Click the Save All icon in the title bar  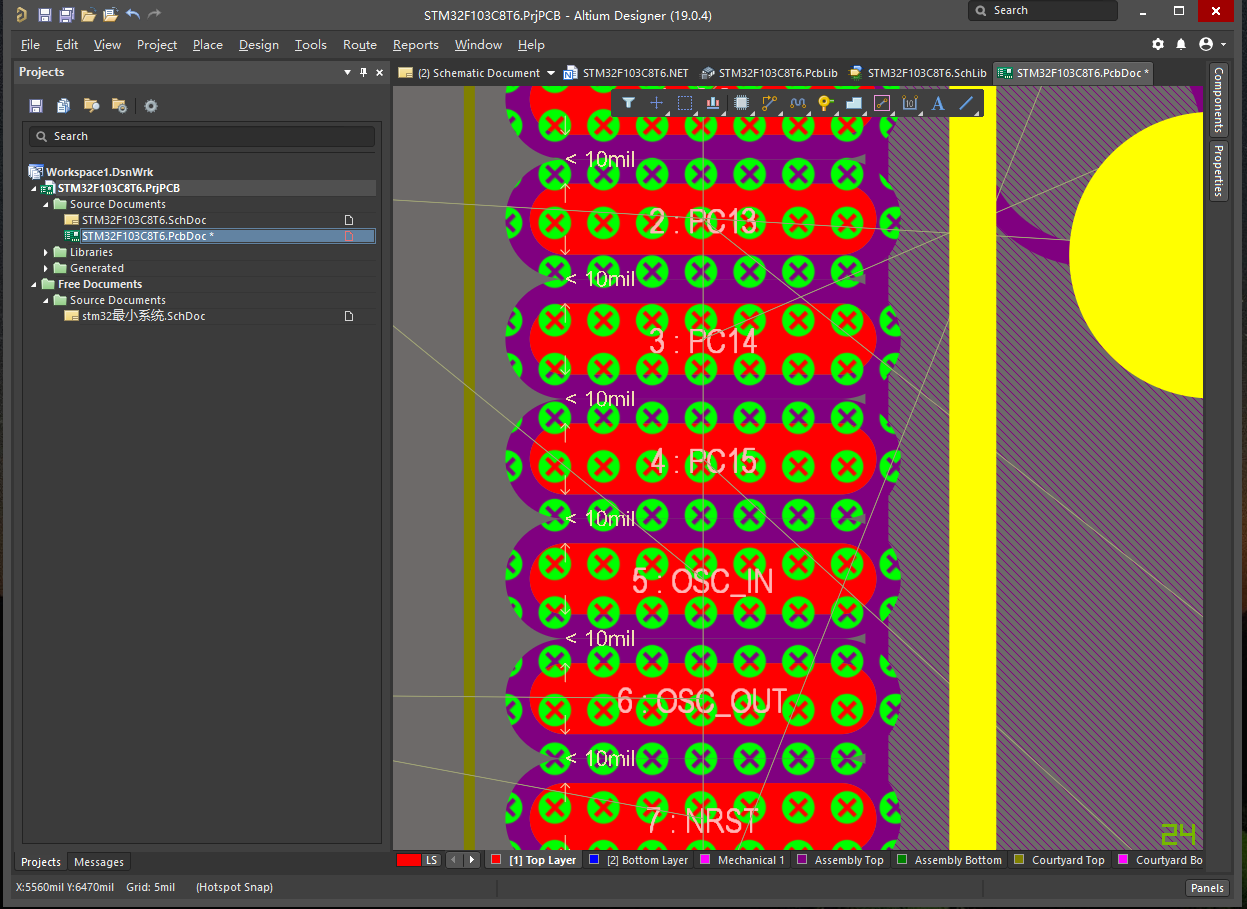point(67,15)
